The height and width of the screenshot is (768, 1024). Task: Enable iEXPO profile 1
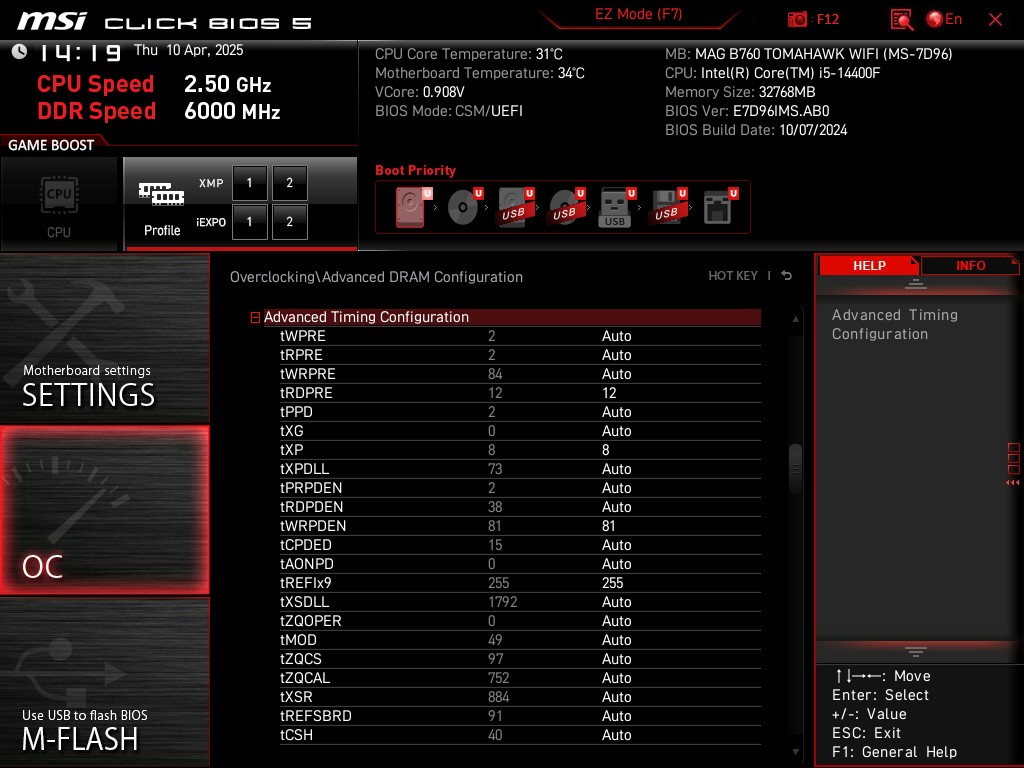pyautogui.click(x=249, y=222)
